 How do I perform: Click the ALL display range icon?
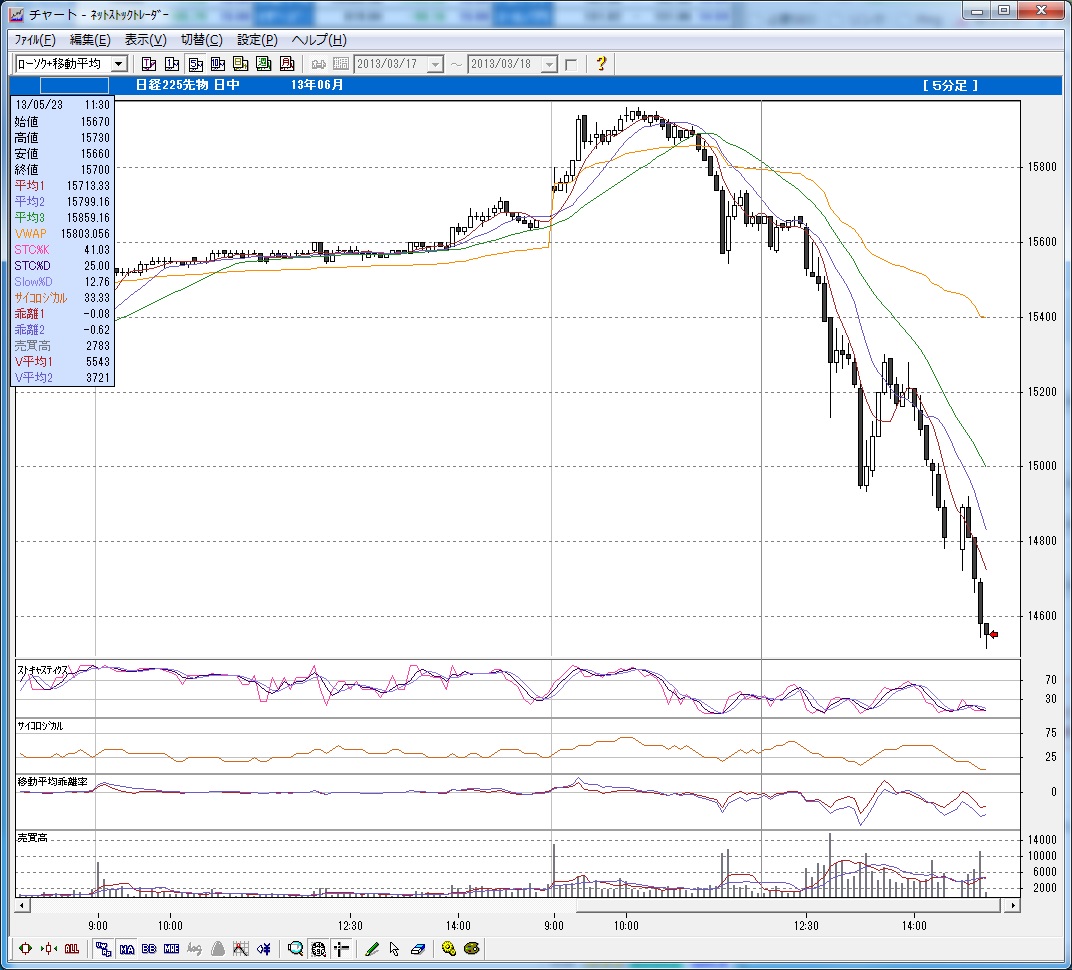coord(72,948)
